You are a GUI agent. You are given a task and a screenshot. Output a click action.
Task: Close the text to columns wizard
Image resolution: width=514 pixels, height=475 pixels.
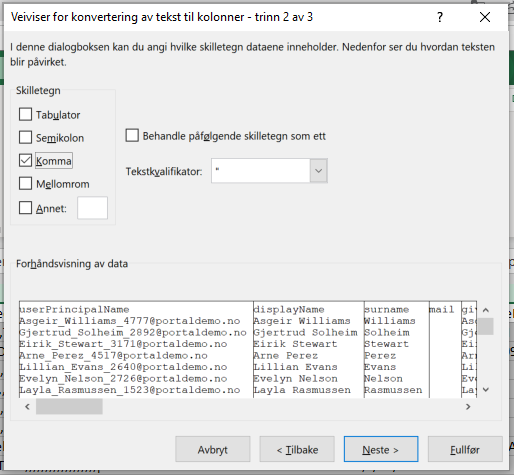click(x=485, y=17)
